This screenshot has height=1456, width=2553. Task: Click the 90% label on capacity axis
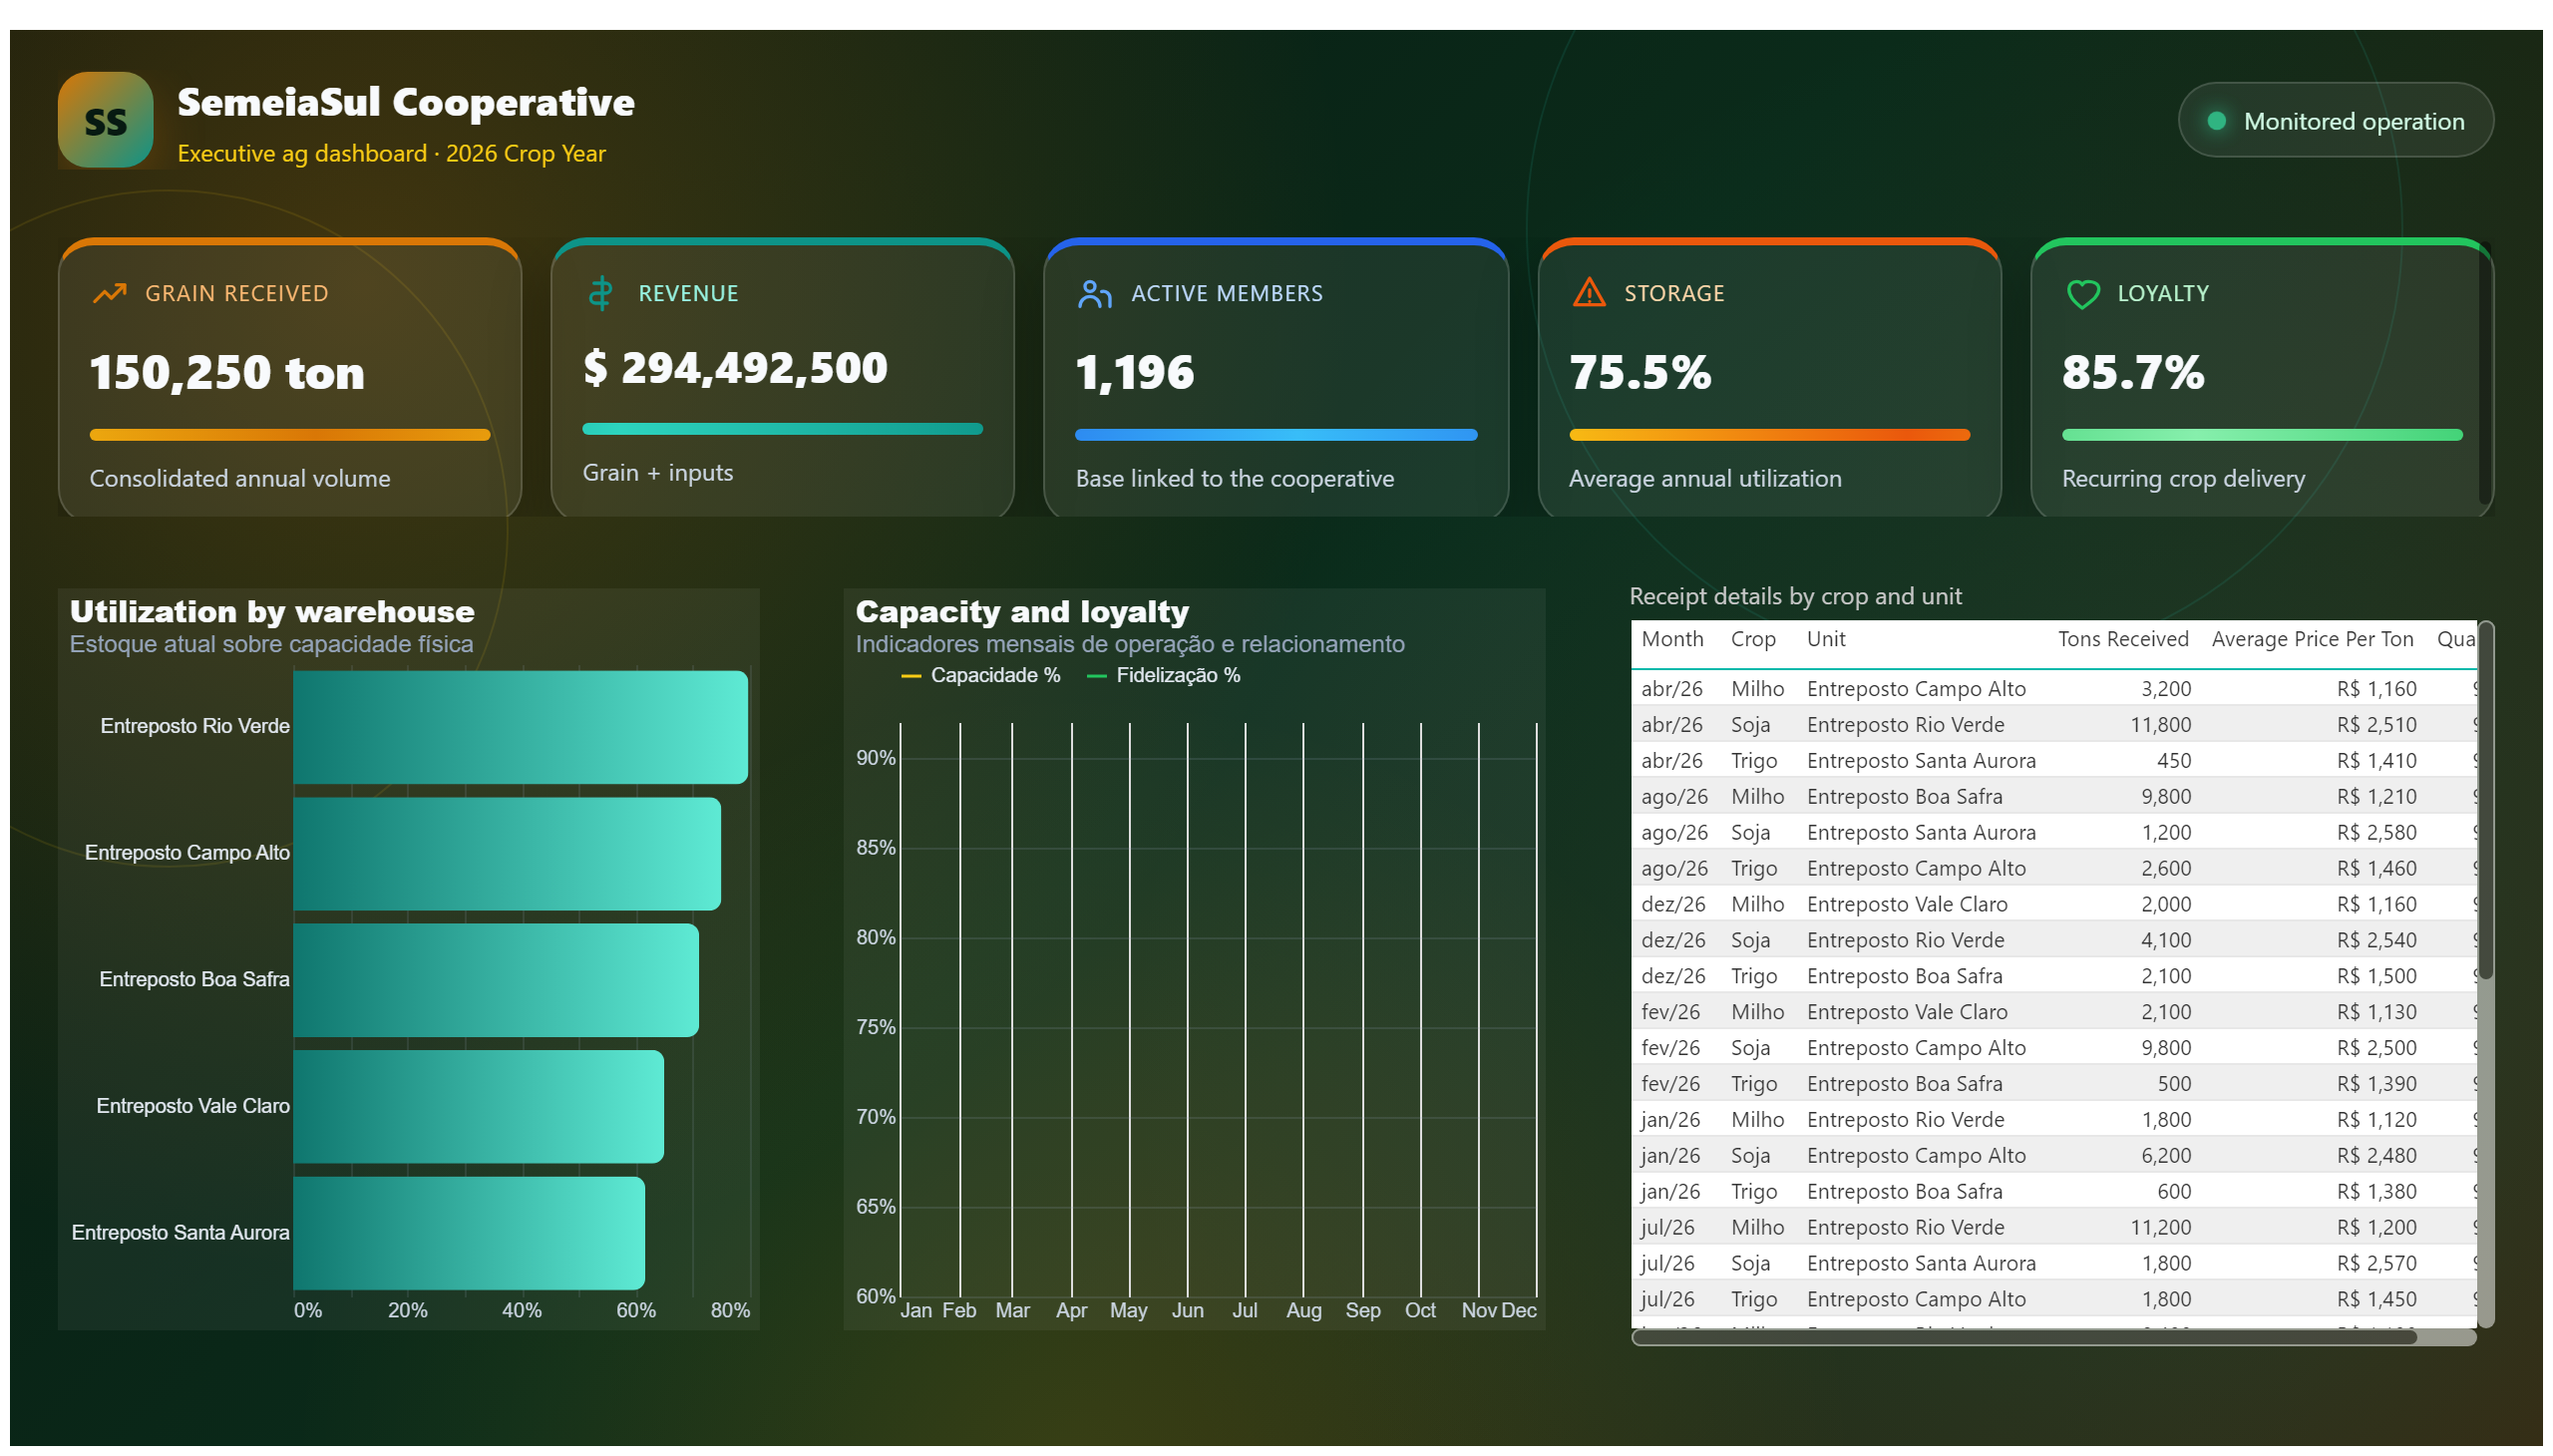[875, 758]
